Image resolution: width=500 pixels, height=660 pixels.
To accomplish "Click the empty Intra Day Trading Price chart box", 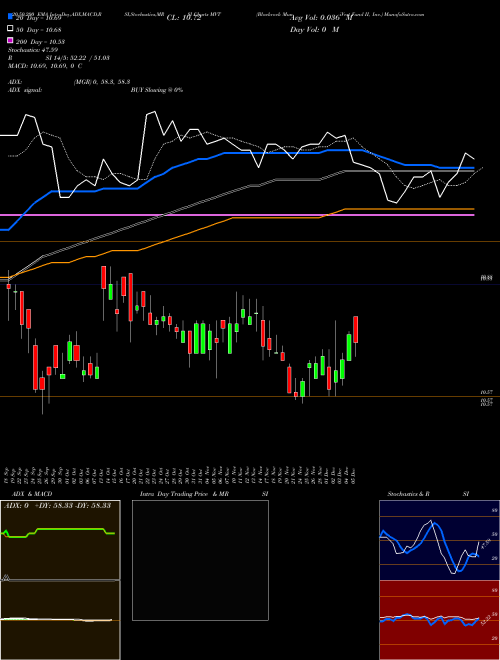I will coord(200,560).
